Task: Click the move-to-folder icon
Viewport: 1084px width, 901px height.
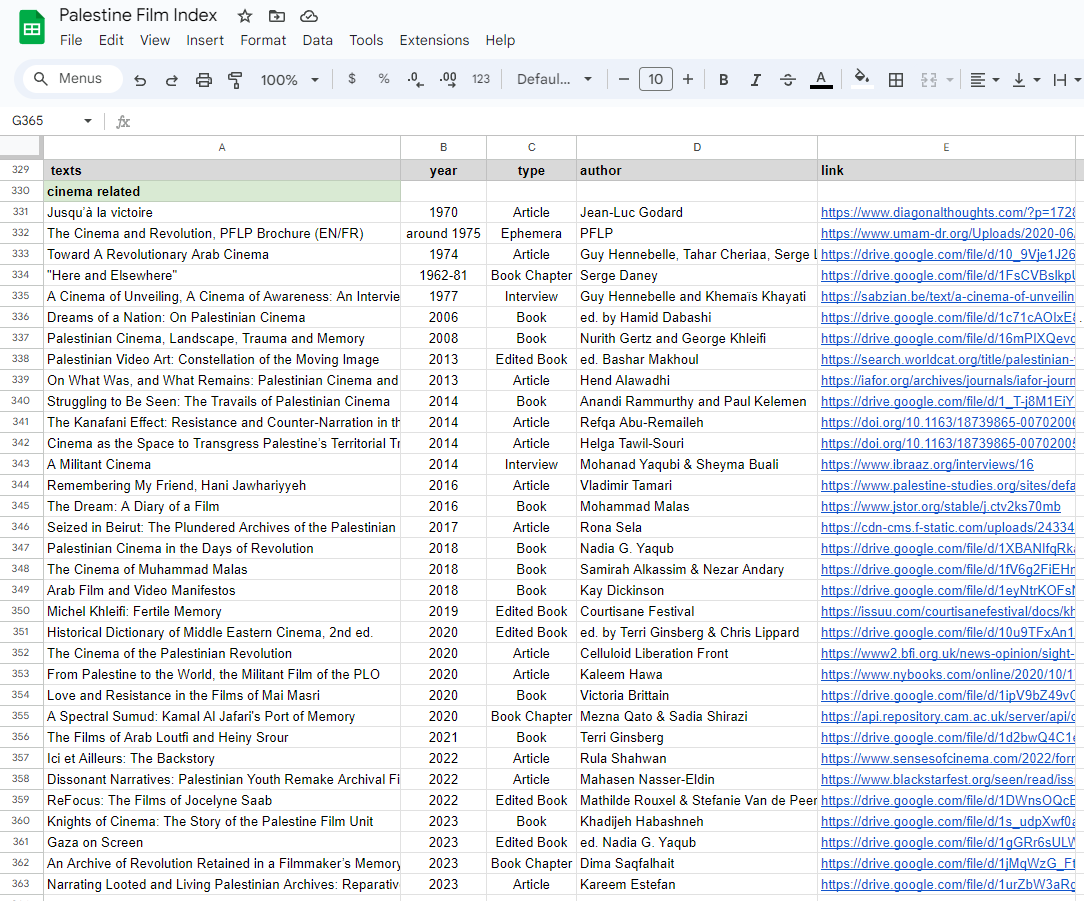Action: click(x=277, y=16)
